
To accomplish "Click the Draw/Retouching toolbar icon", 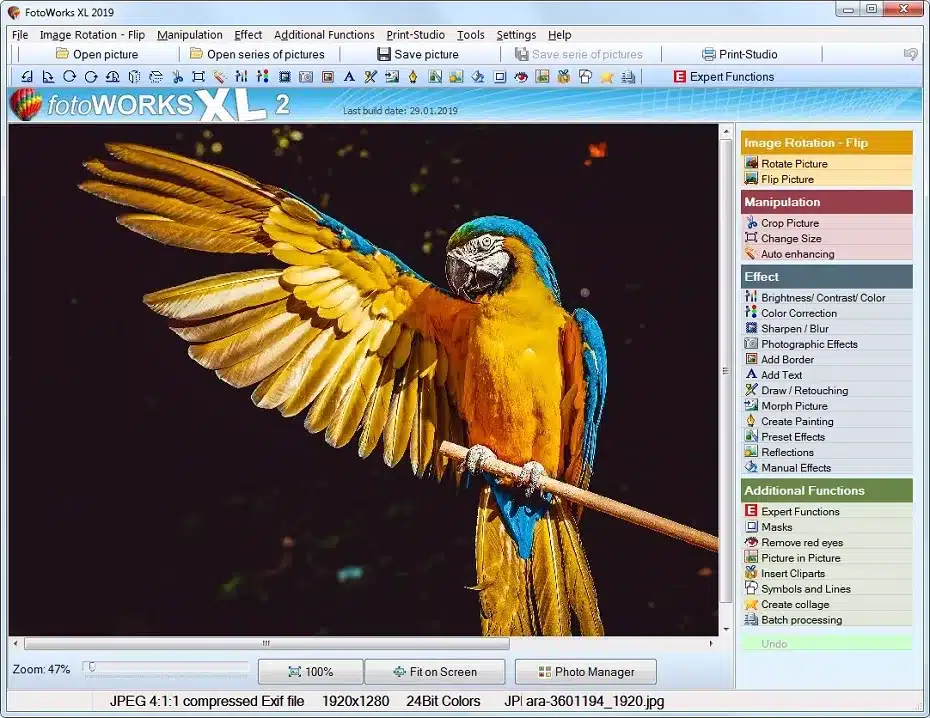I will (371, 76).
